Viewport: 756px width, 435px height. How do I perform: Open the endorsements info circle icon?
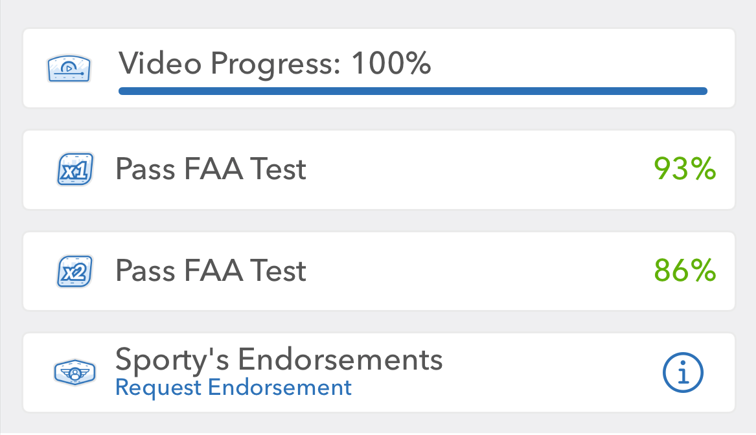pyautogui.click(x=683, y=372)
